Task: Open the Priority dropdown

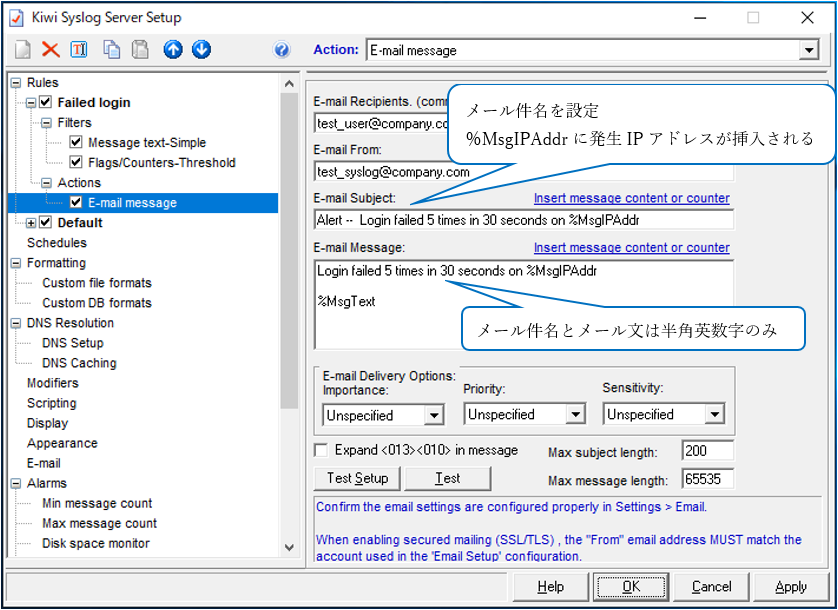Action: point(576,414)
